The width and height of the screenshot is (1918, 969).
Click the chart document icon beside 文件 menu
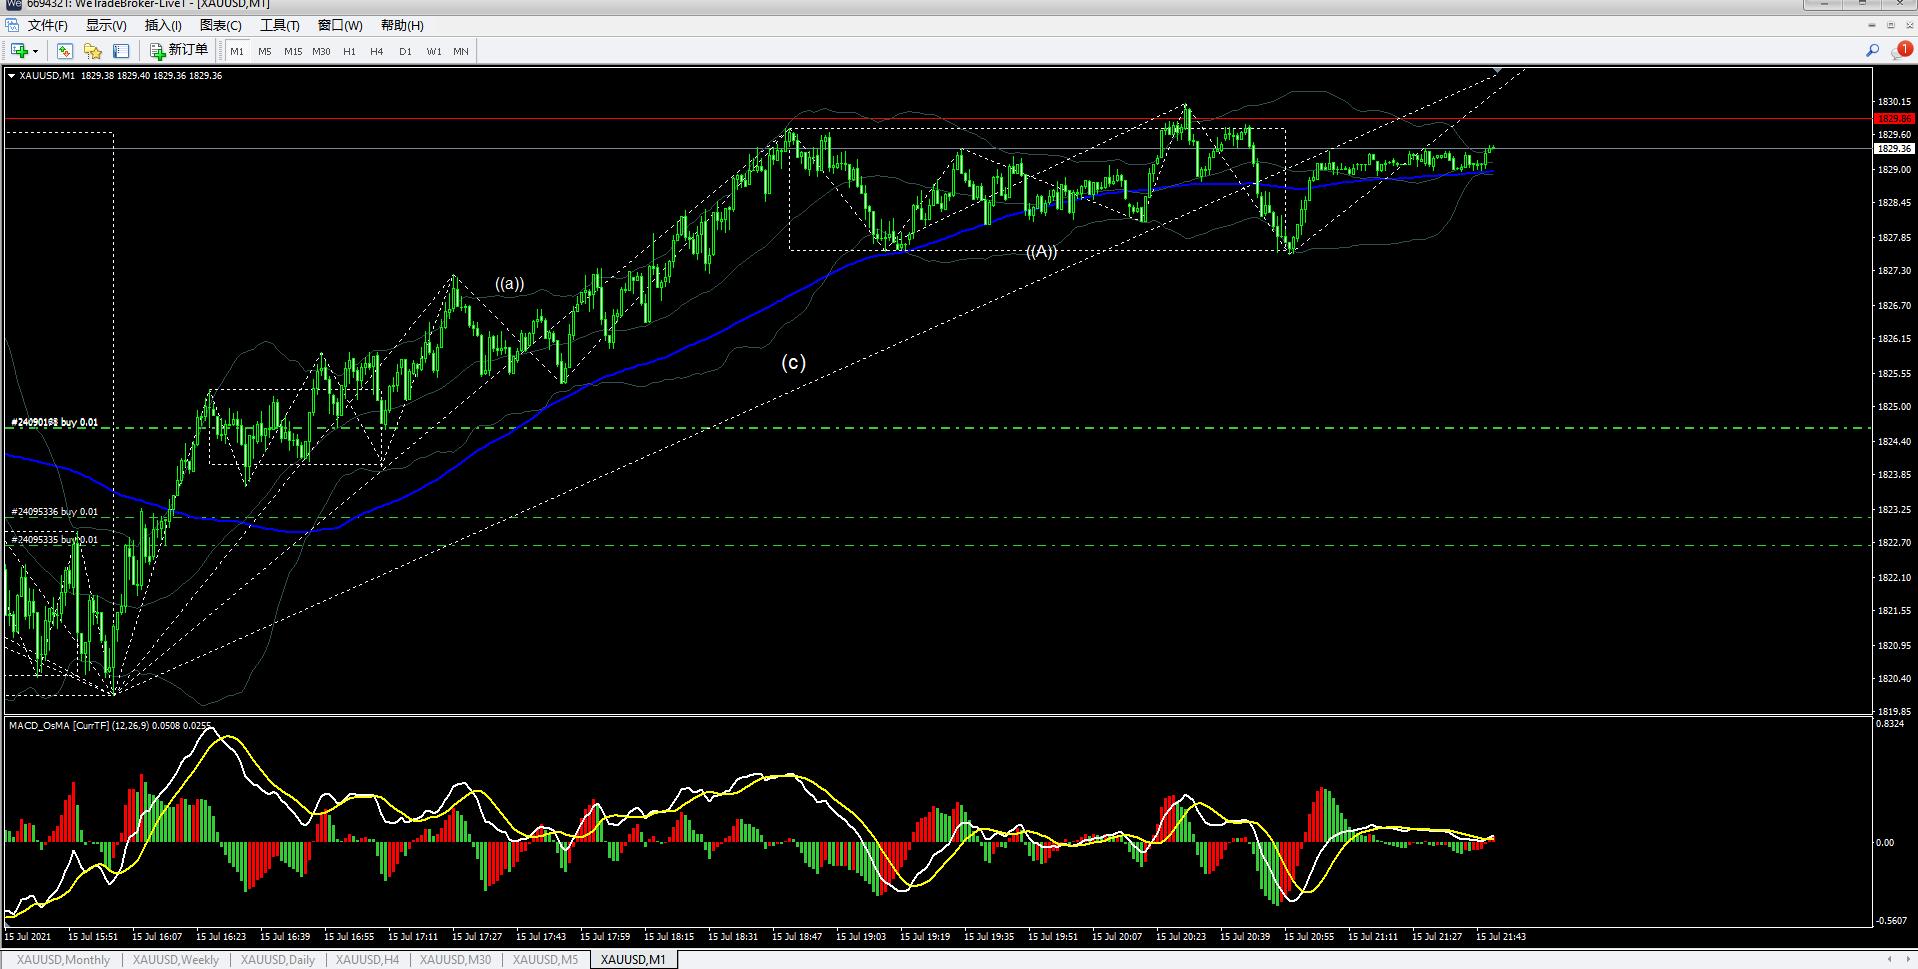coord(13,25)
